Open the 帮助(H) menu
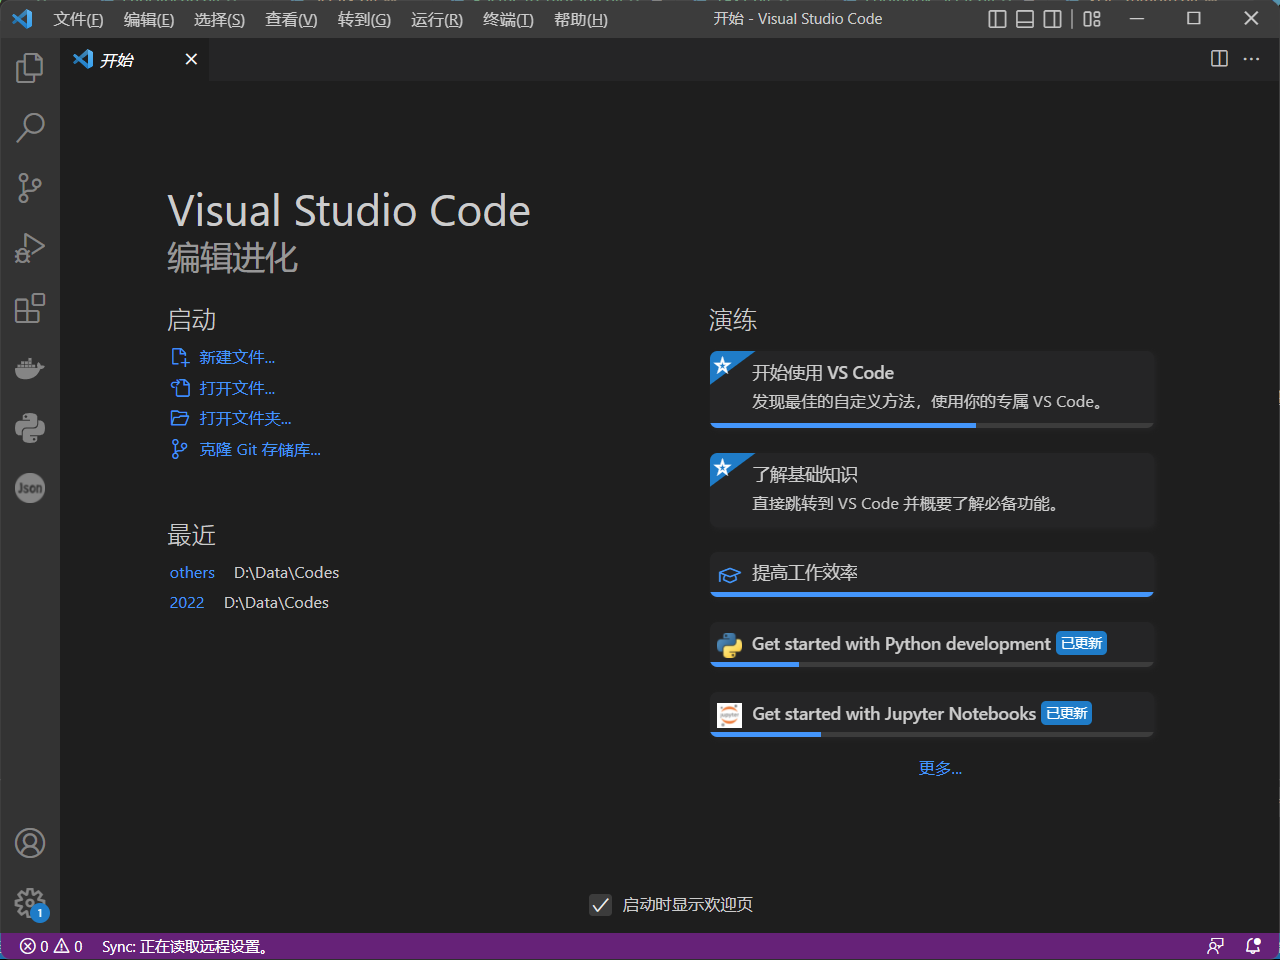 point(581,19)
